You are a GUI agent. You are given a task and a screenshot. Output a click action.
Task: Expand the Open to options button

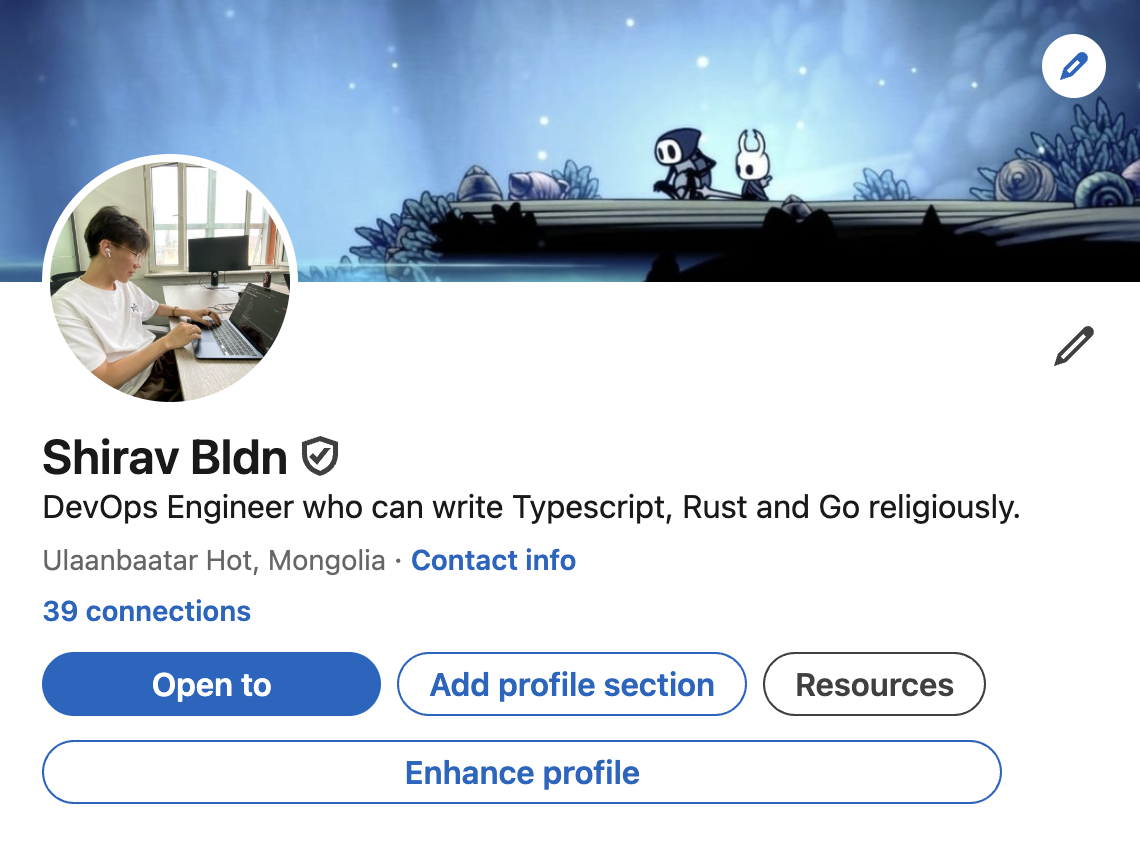pos(211,685)
